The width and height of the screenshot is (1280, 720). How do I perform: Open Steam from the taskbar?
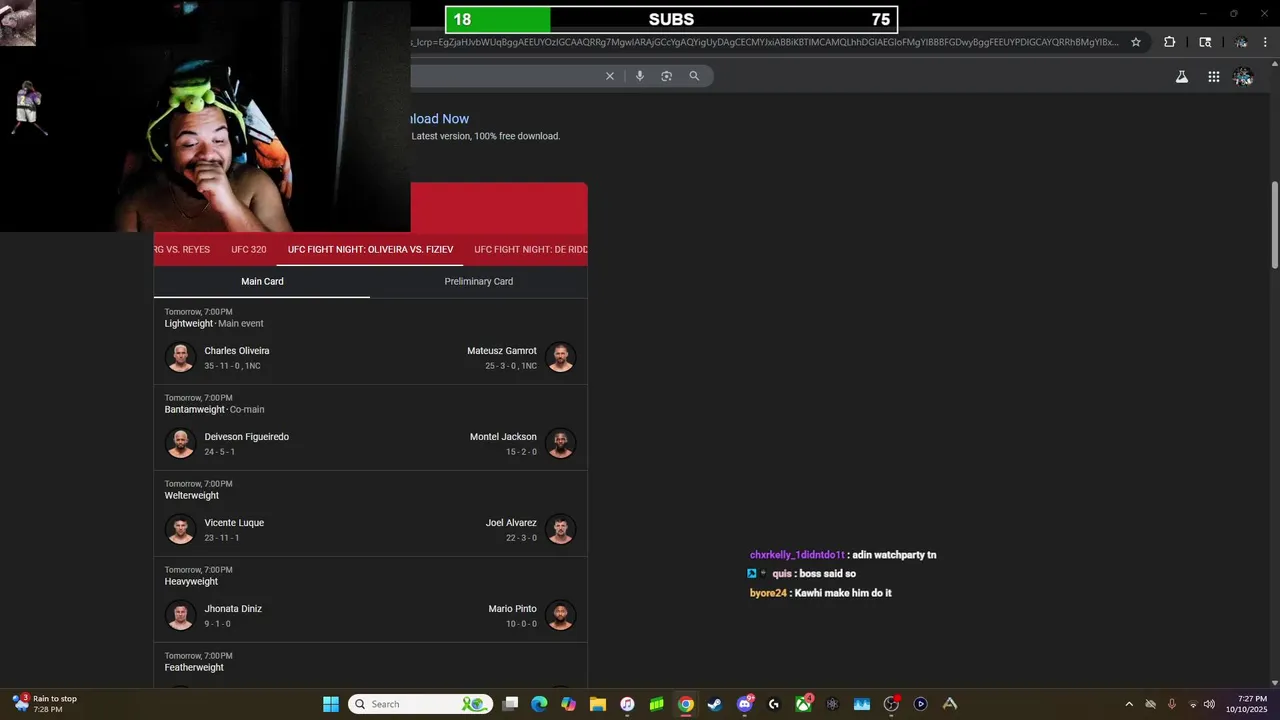[x=715, y=704]
